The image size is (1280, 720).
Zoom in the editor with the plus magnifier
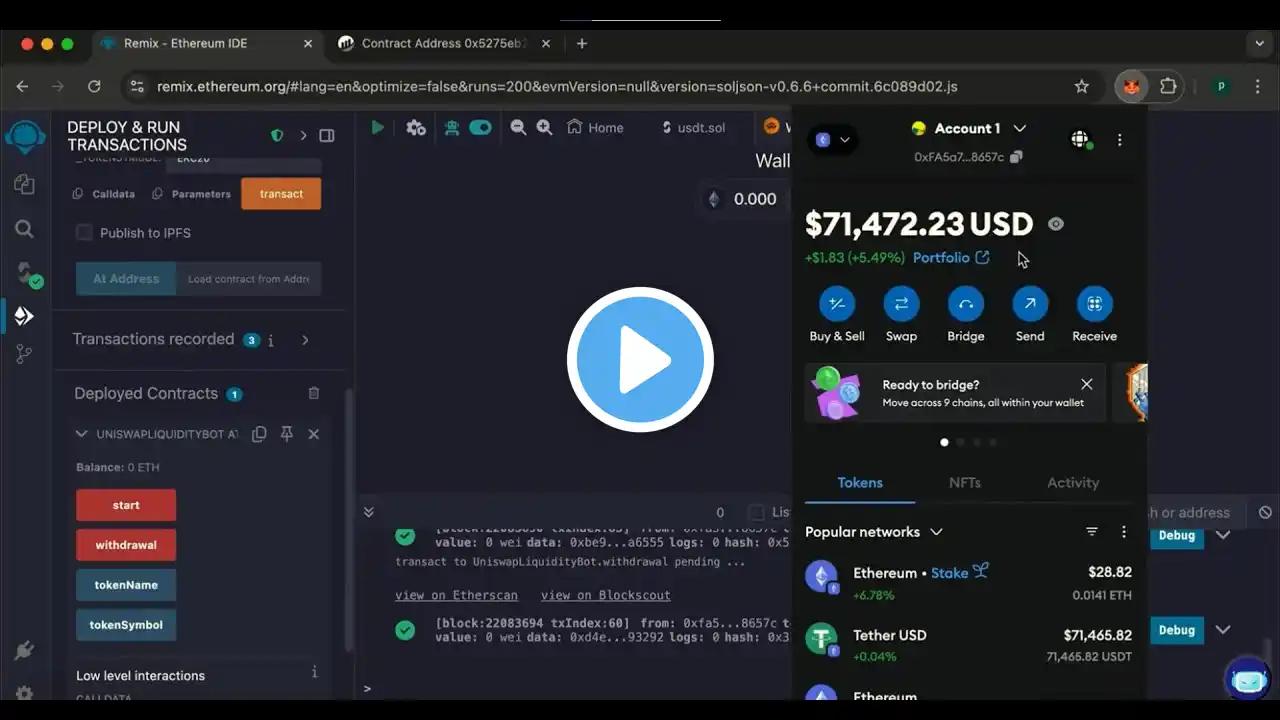(x=544, y=127)
